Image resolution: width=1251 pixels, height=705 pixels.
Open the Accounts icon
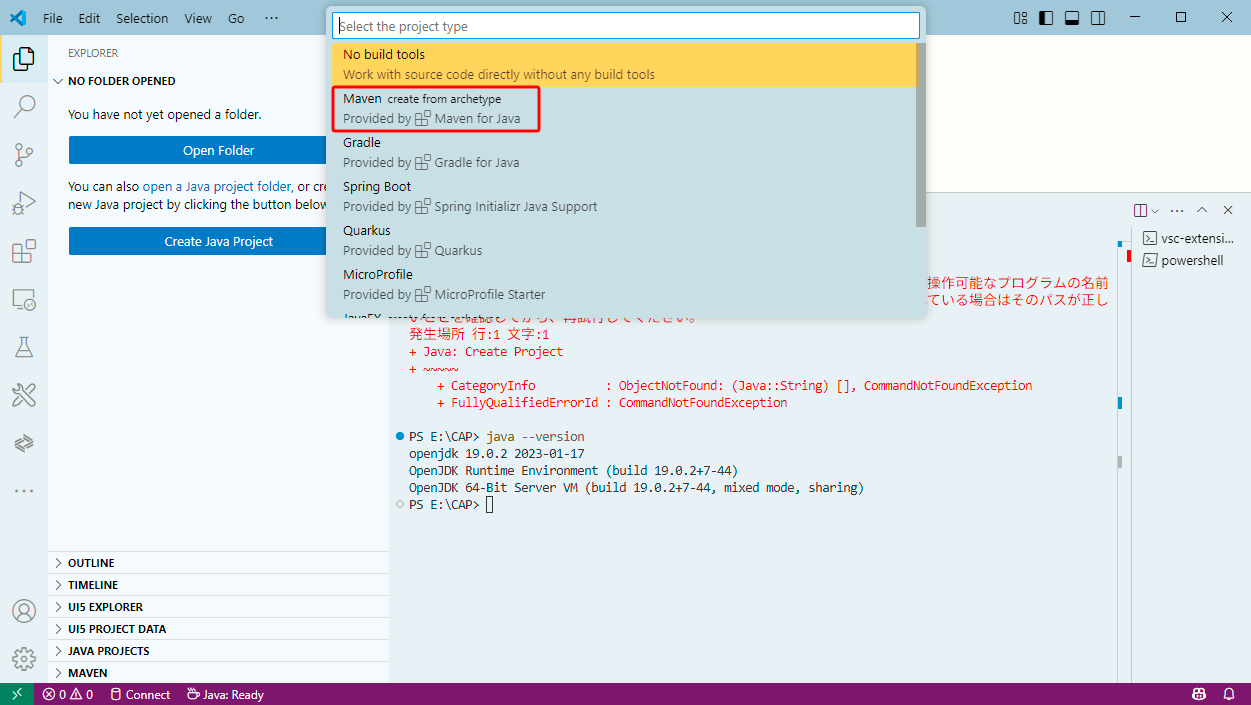pos(24,610)
